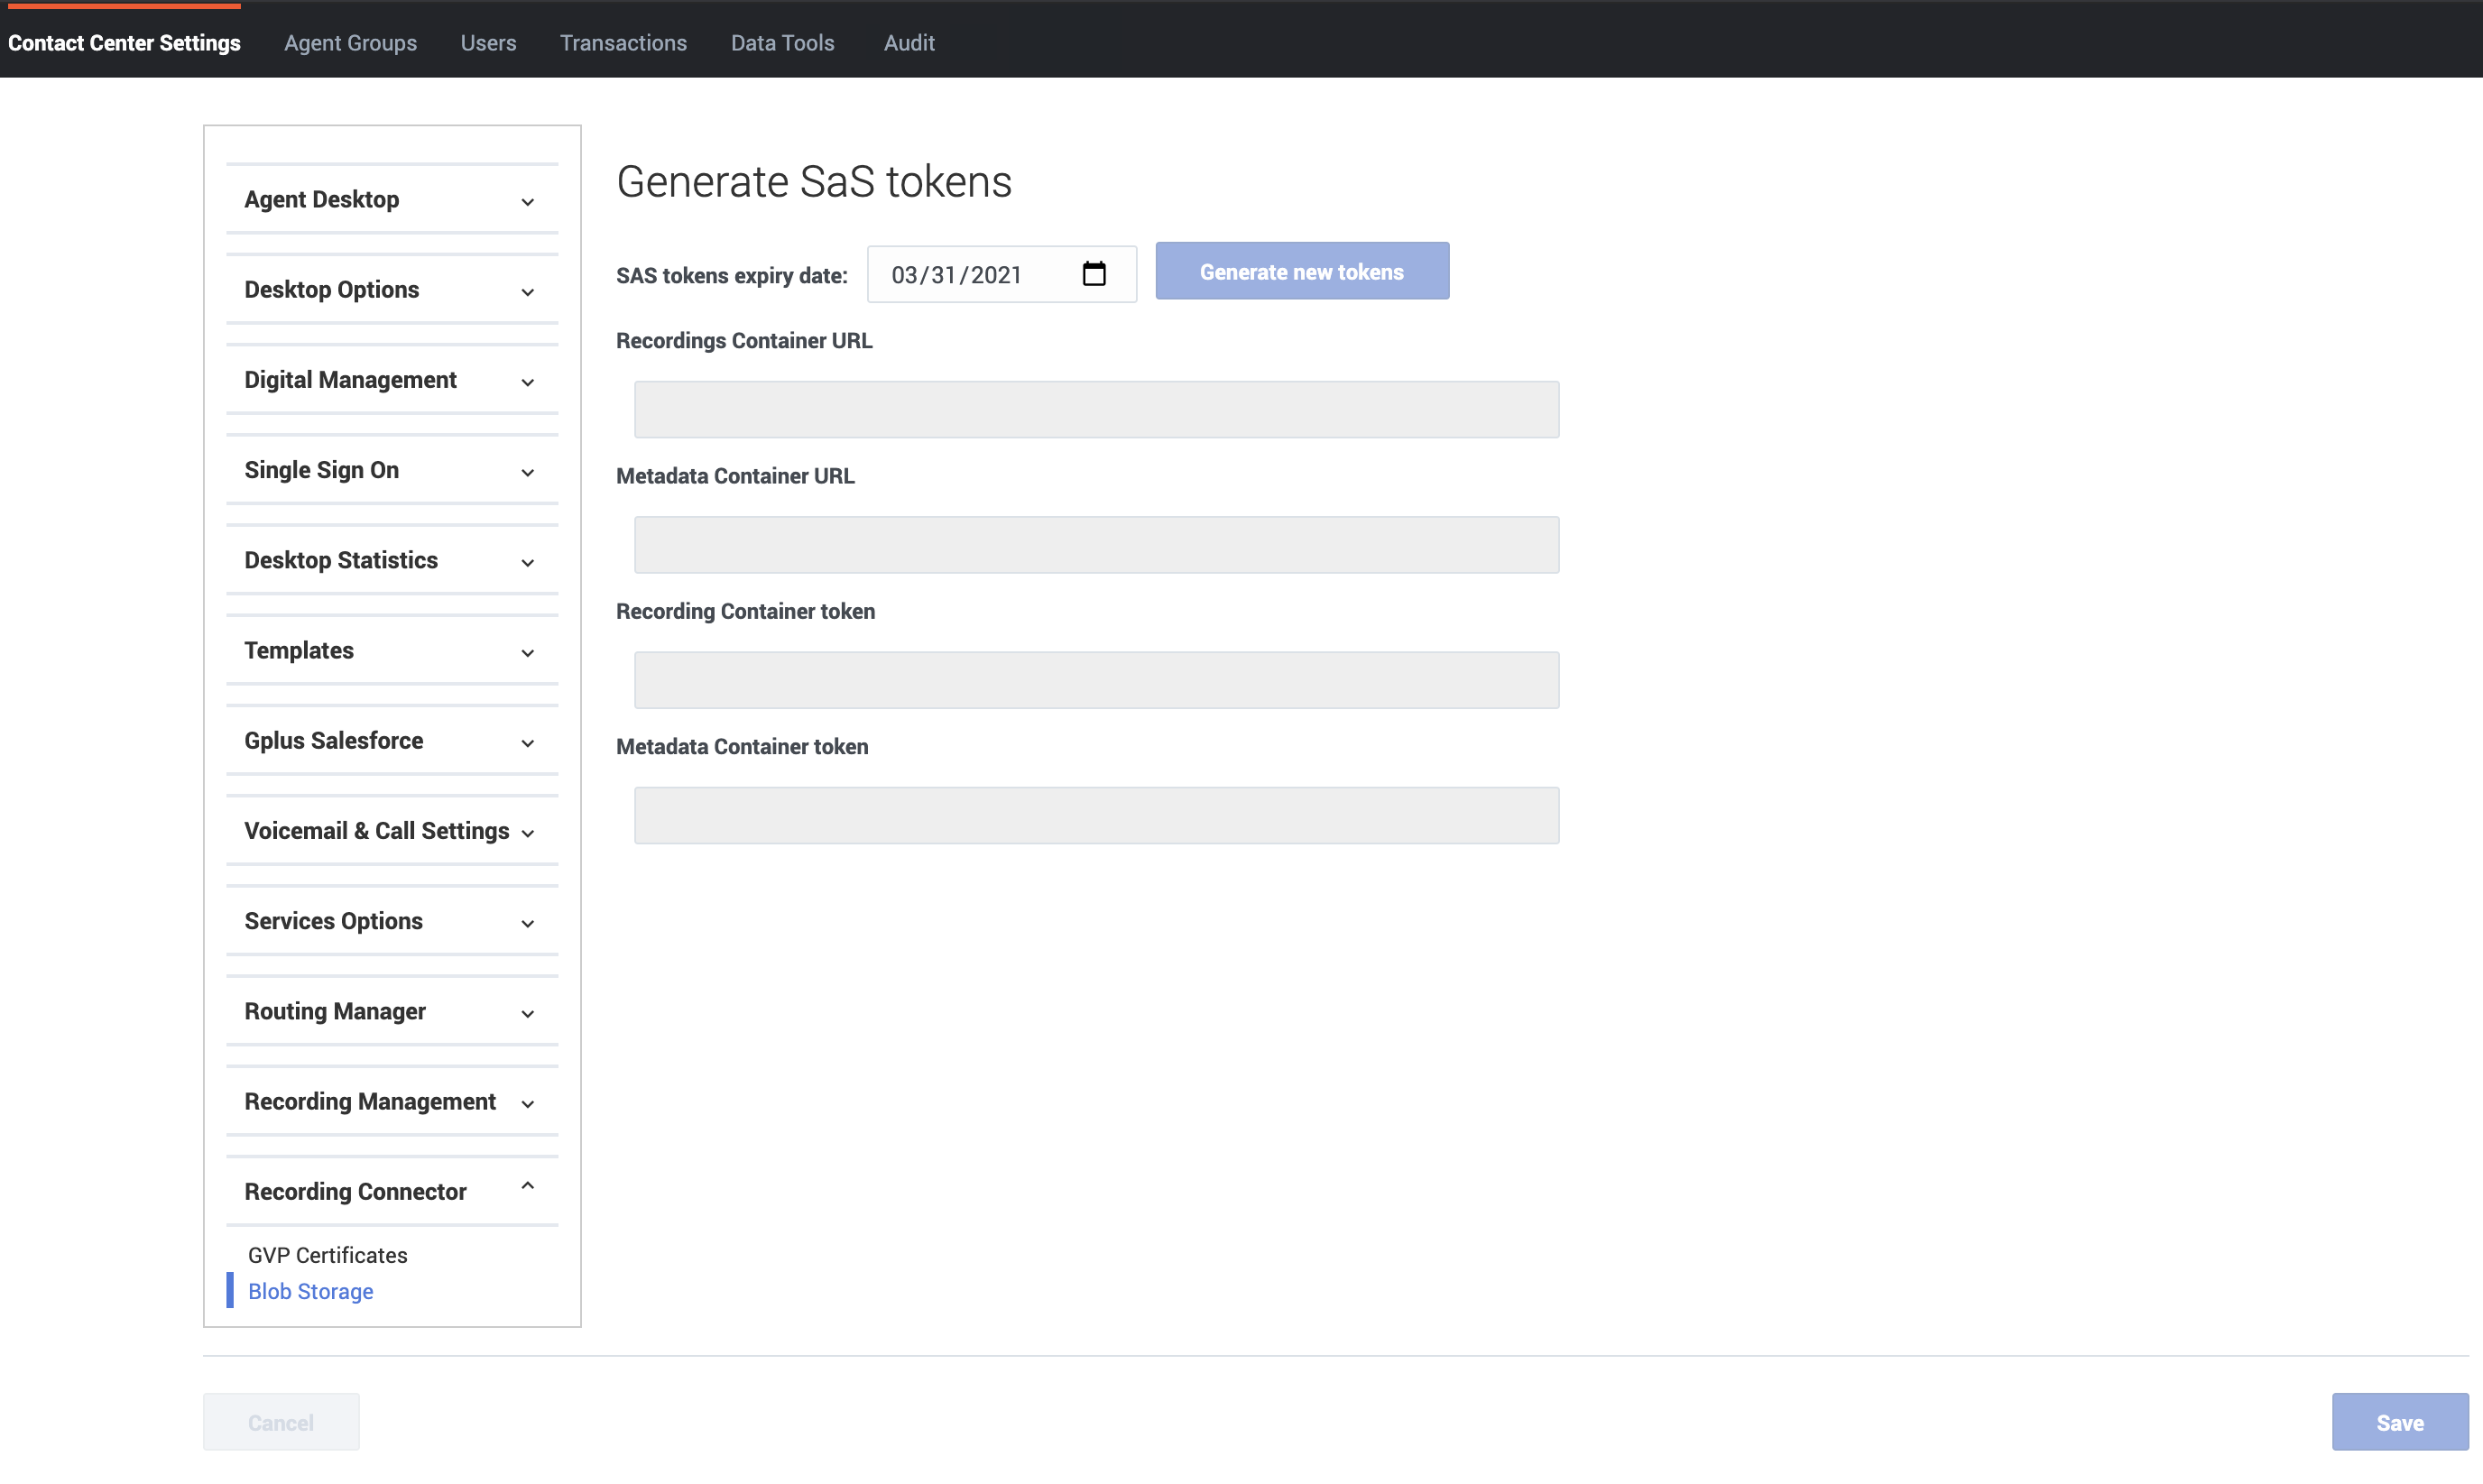Image resolution: width=2483 pixels, height=1484 pixels.
Task: Expand the Gplus Salesforce section
Action: click(x=392, y=741)
